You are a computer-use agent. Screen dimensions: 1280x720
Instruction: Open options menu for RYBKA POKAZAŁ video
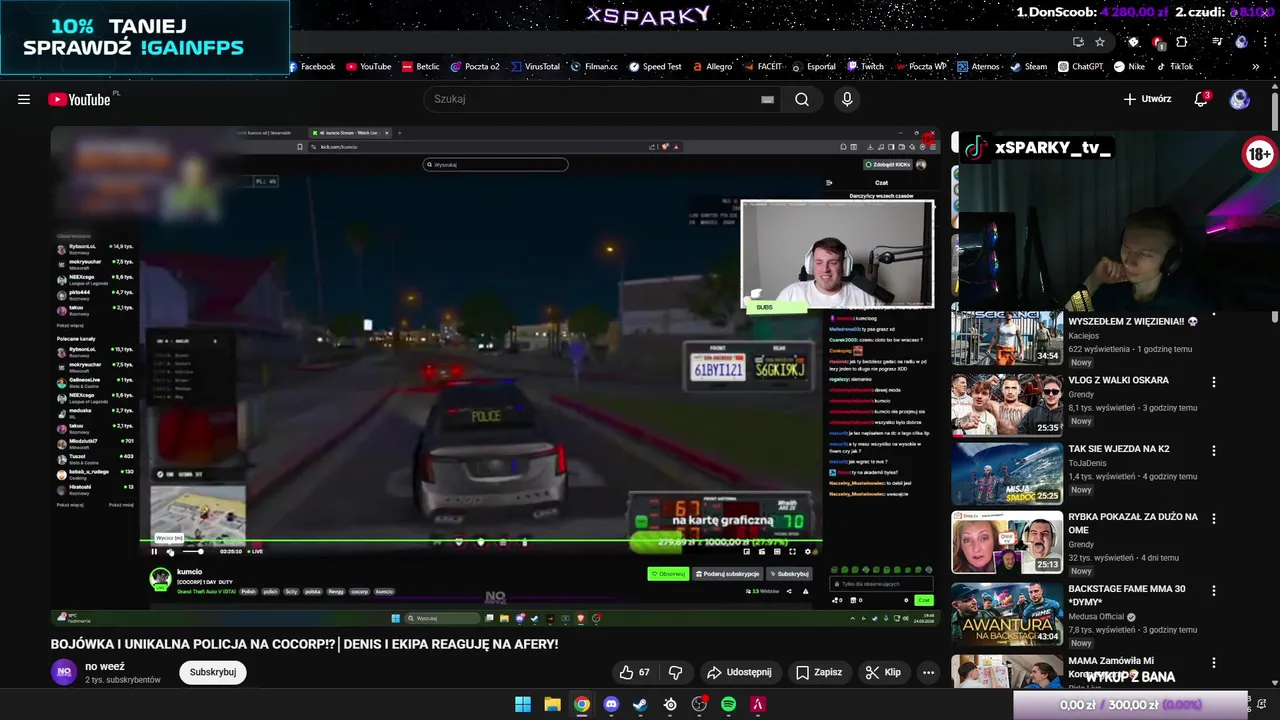pos(1214,519)
